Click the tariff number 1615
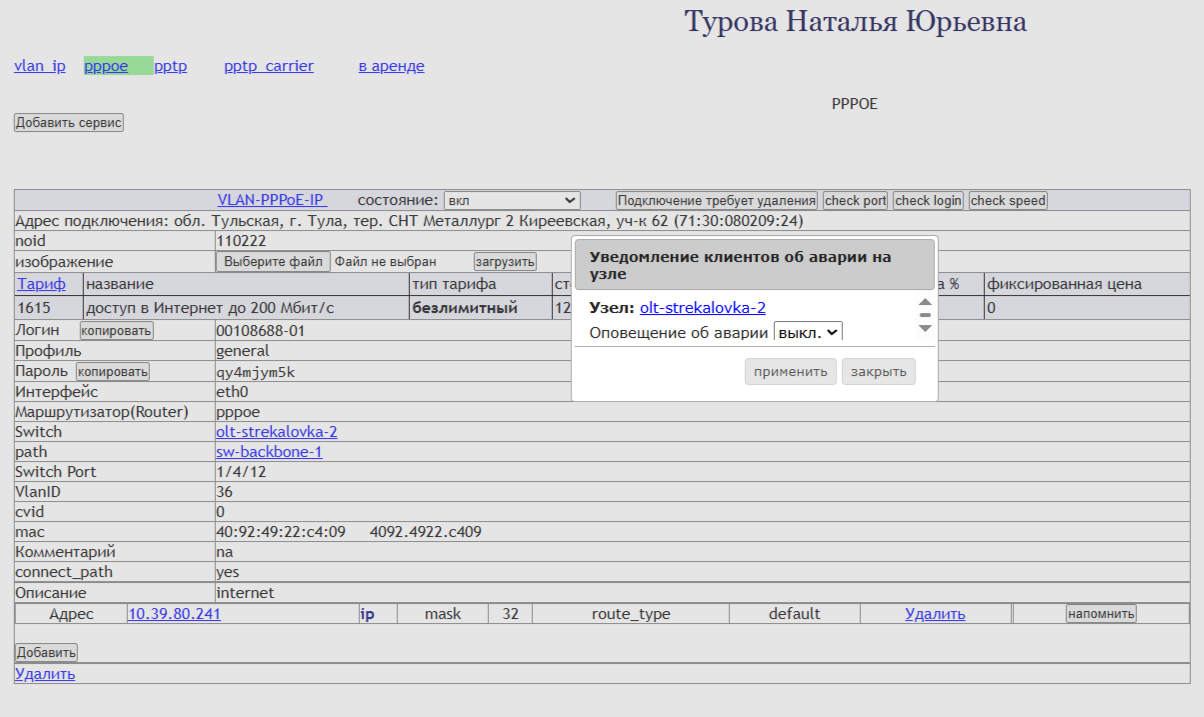The image size is (1204, 717). click(34, 308)
